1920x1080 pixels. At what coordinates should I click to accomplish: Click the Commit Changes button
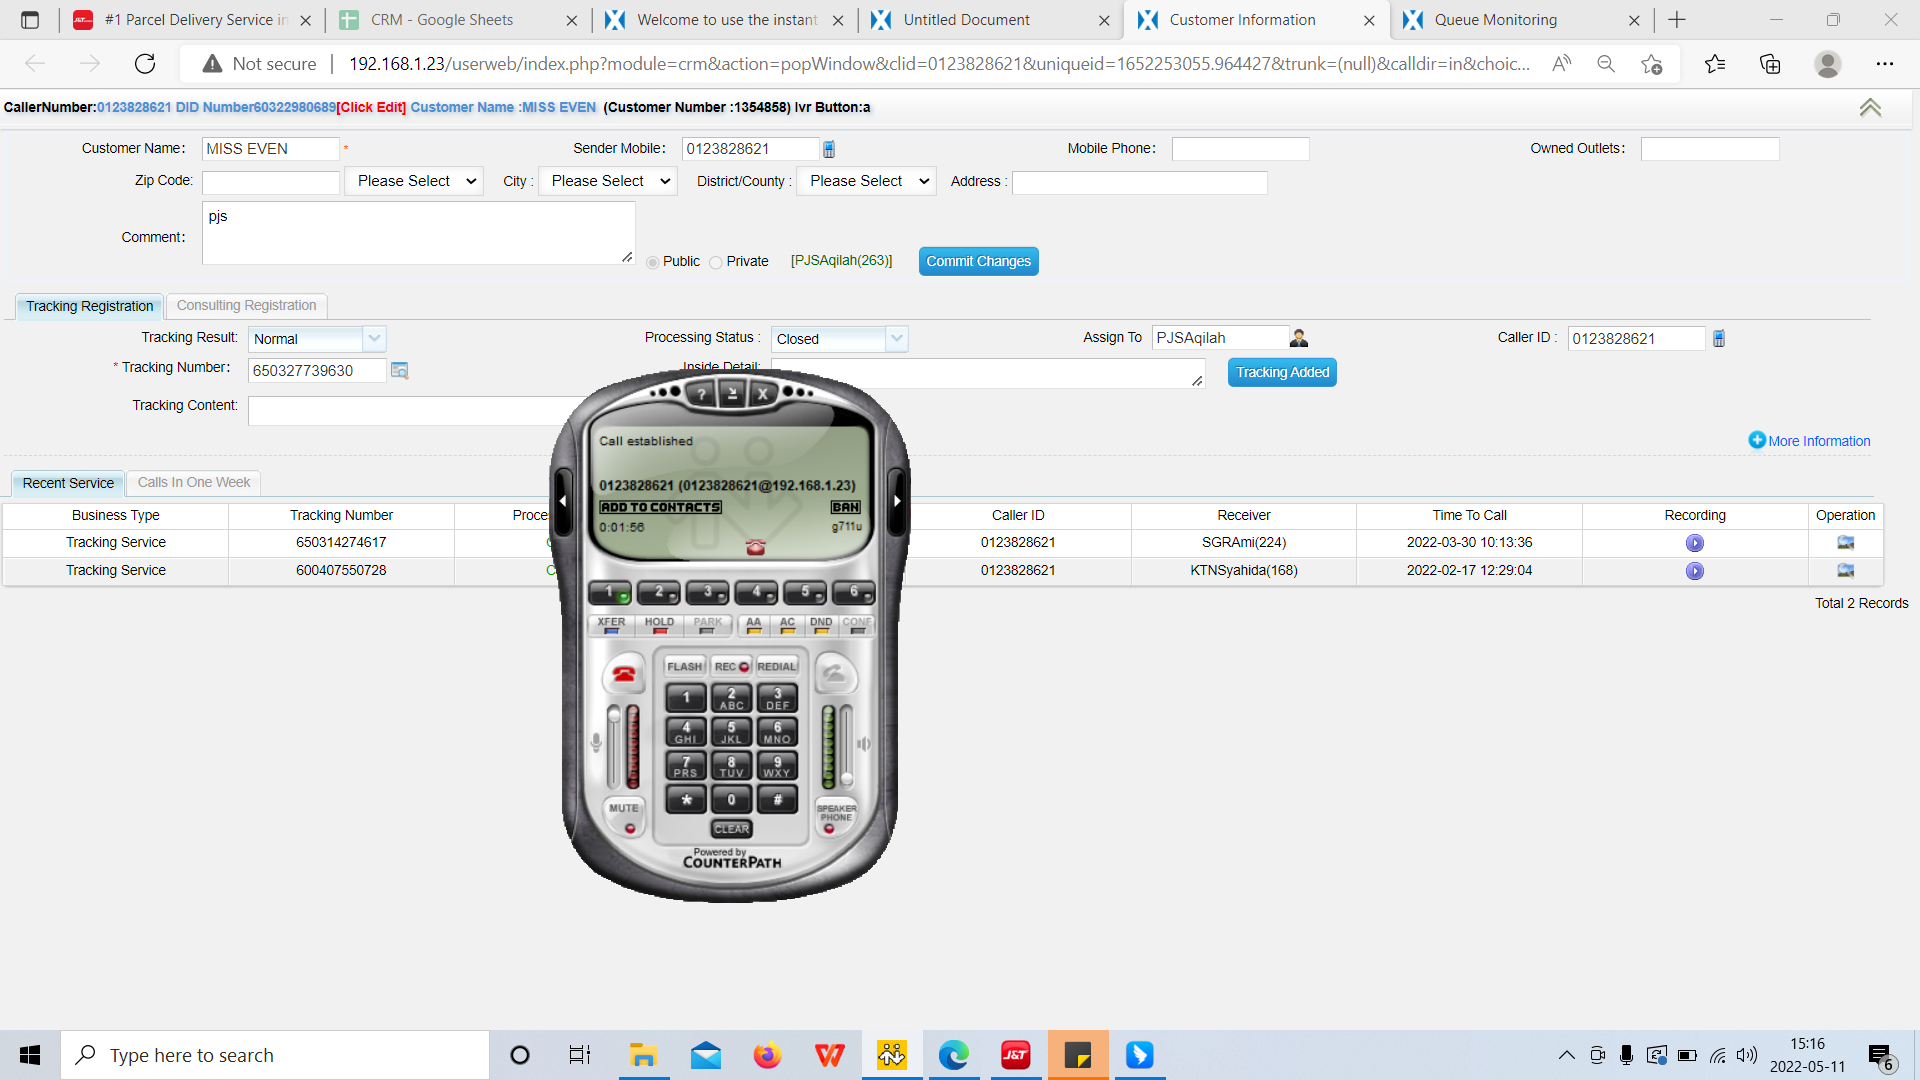tap(978, 261)
